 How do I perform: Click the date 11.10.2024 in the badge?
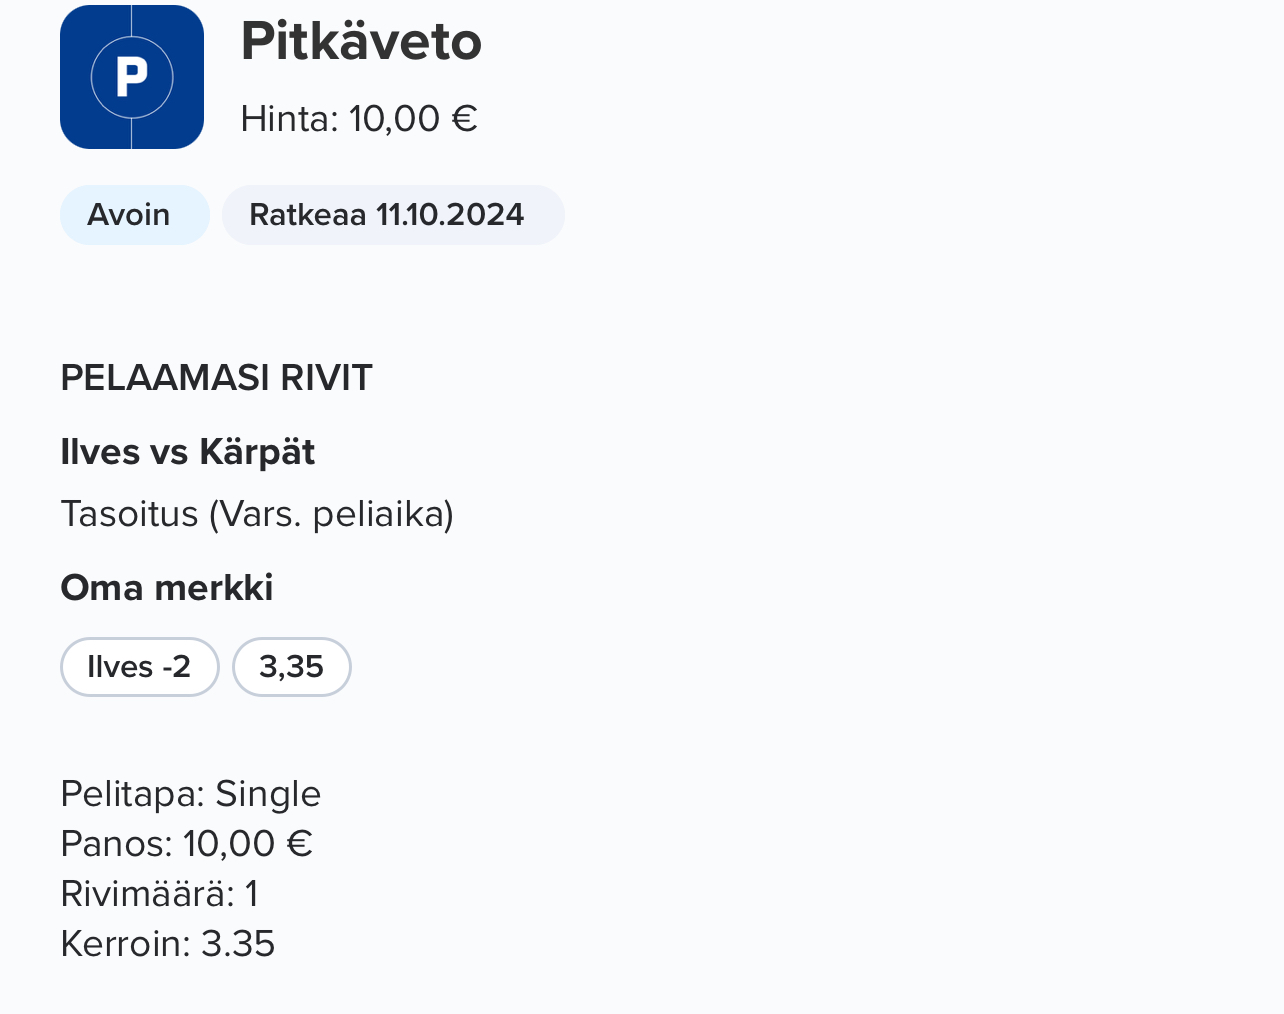pos(450,215)
